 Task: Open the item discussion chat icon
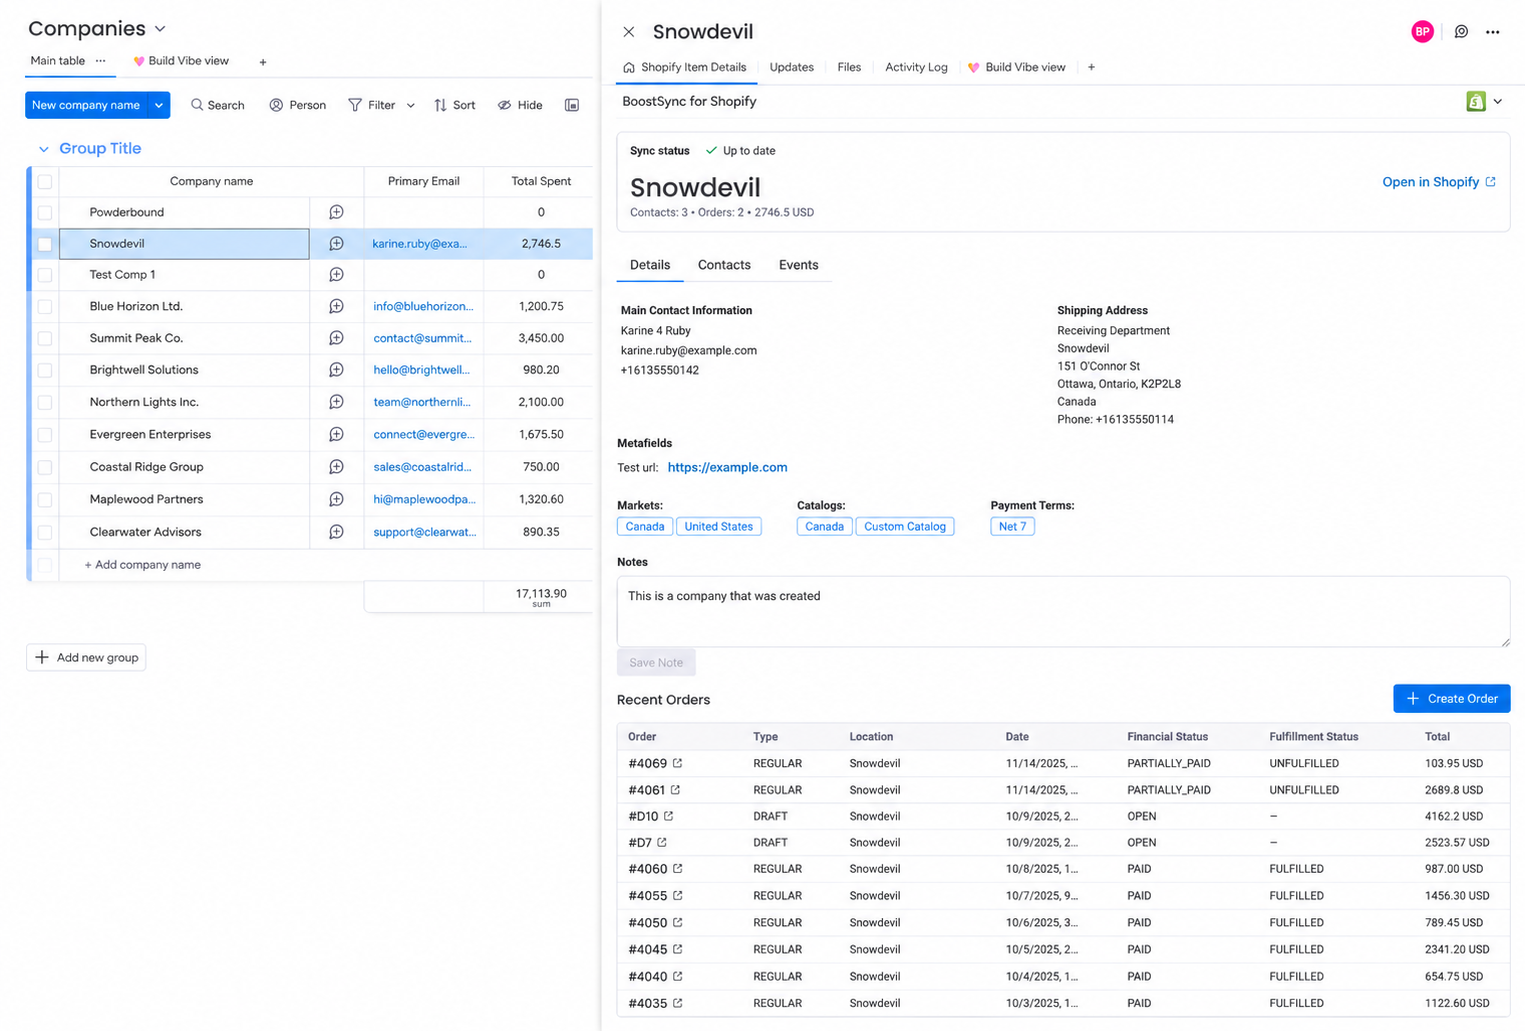pos(1461,32)
